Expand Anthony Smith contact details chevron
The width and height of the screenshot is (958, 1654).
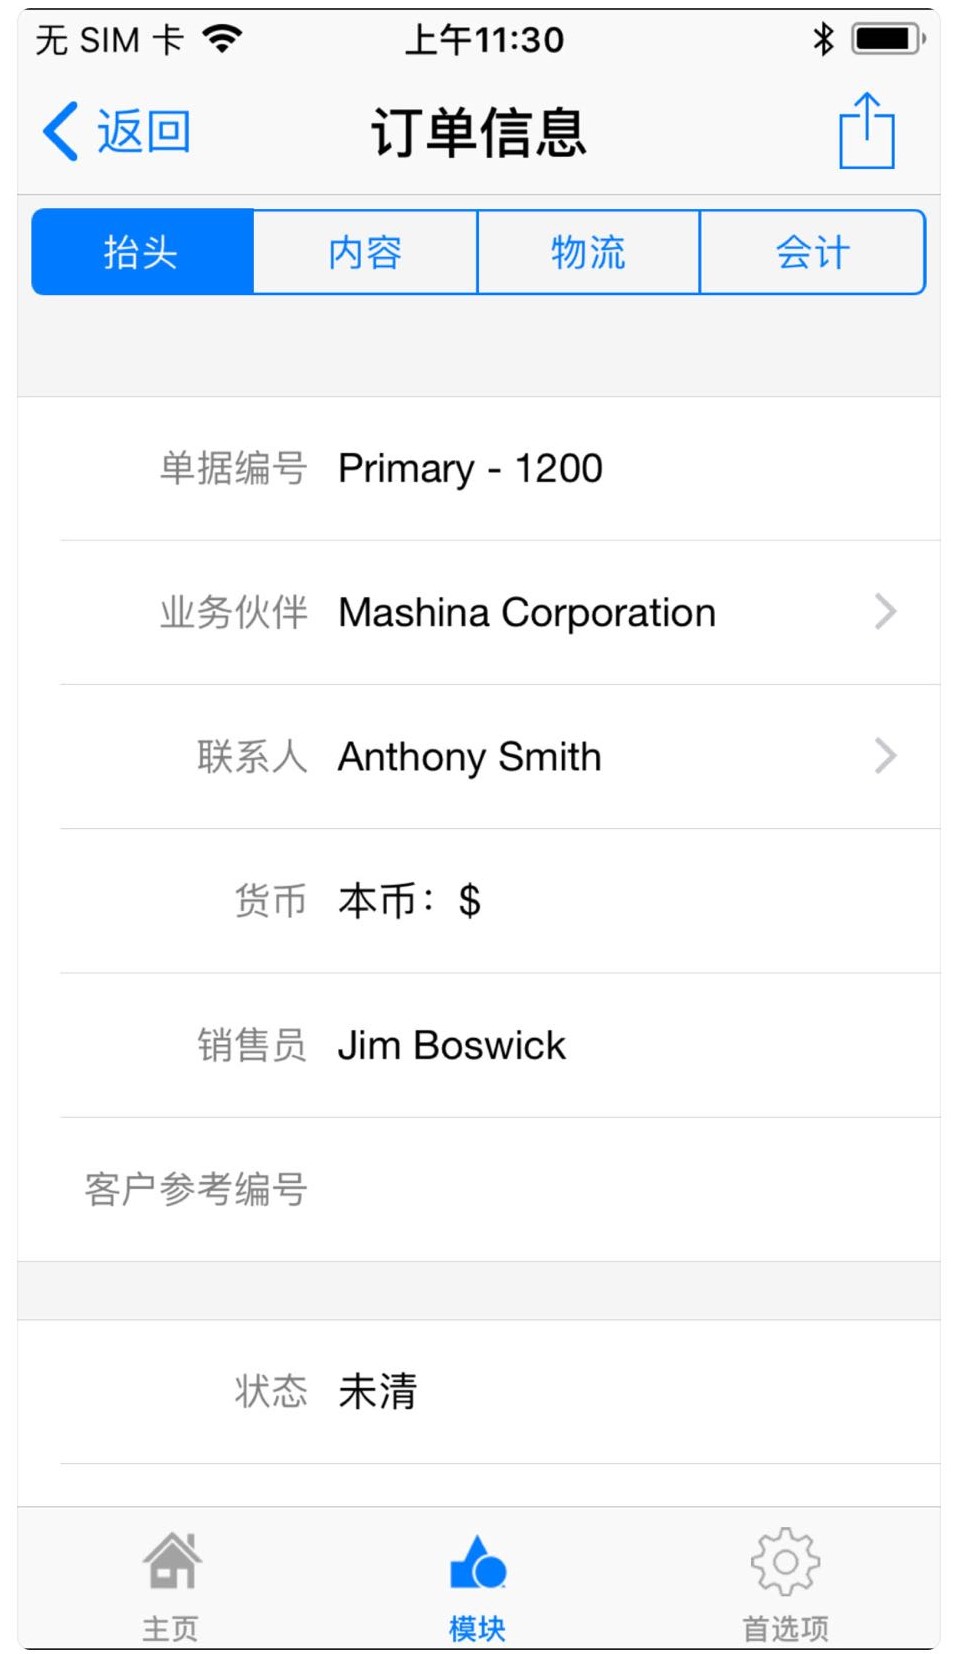click(885, 756)
